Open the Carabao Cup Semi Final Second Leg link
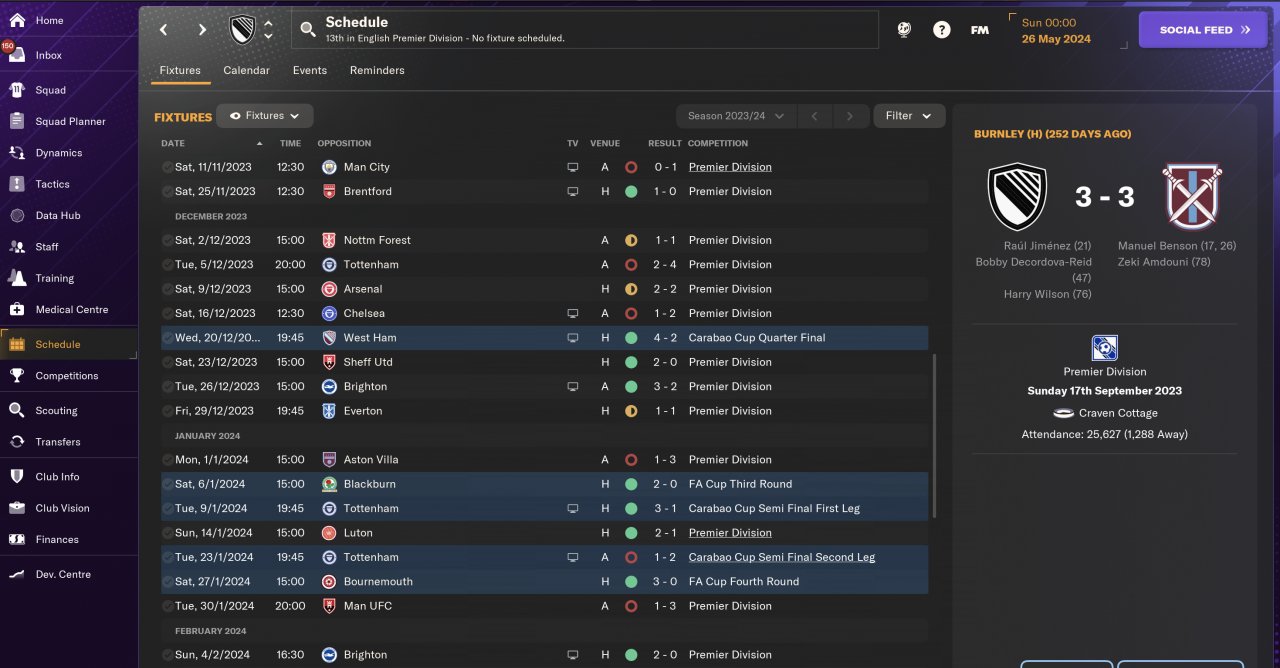 point(781,557)
